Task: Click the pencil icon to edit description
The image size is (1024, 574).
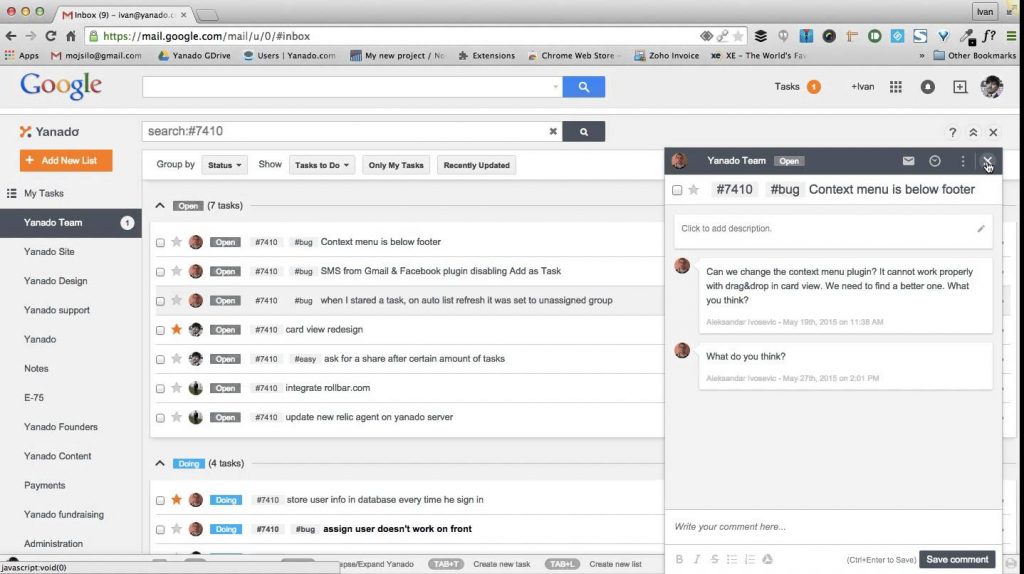Action: coord(980,229)
